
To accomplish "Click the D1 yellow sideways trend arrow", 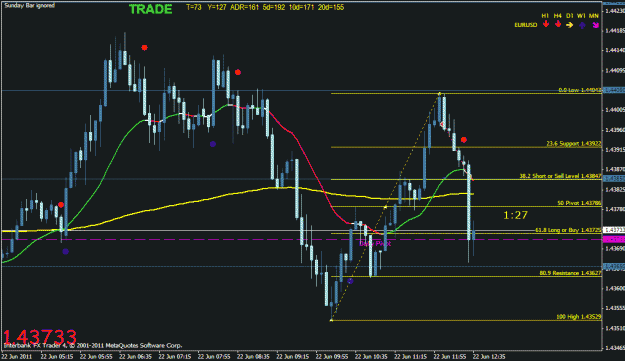I will click(570, 25).
